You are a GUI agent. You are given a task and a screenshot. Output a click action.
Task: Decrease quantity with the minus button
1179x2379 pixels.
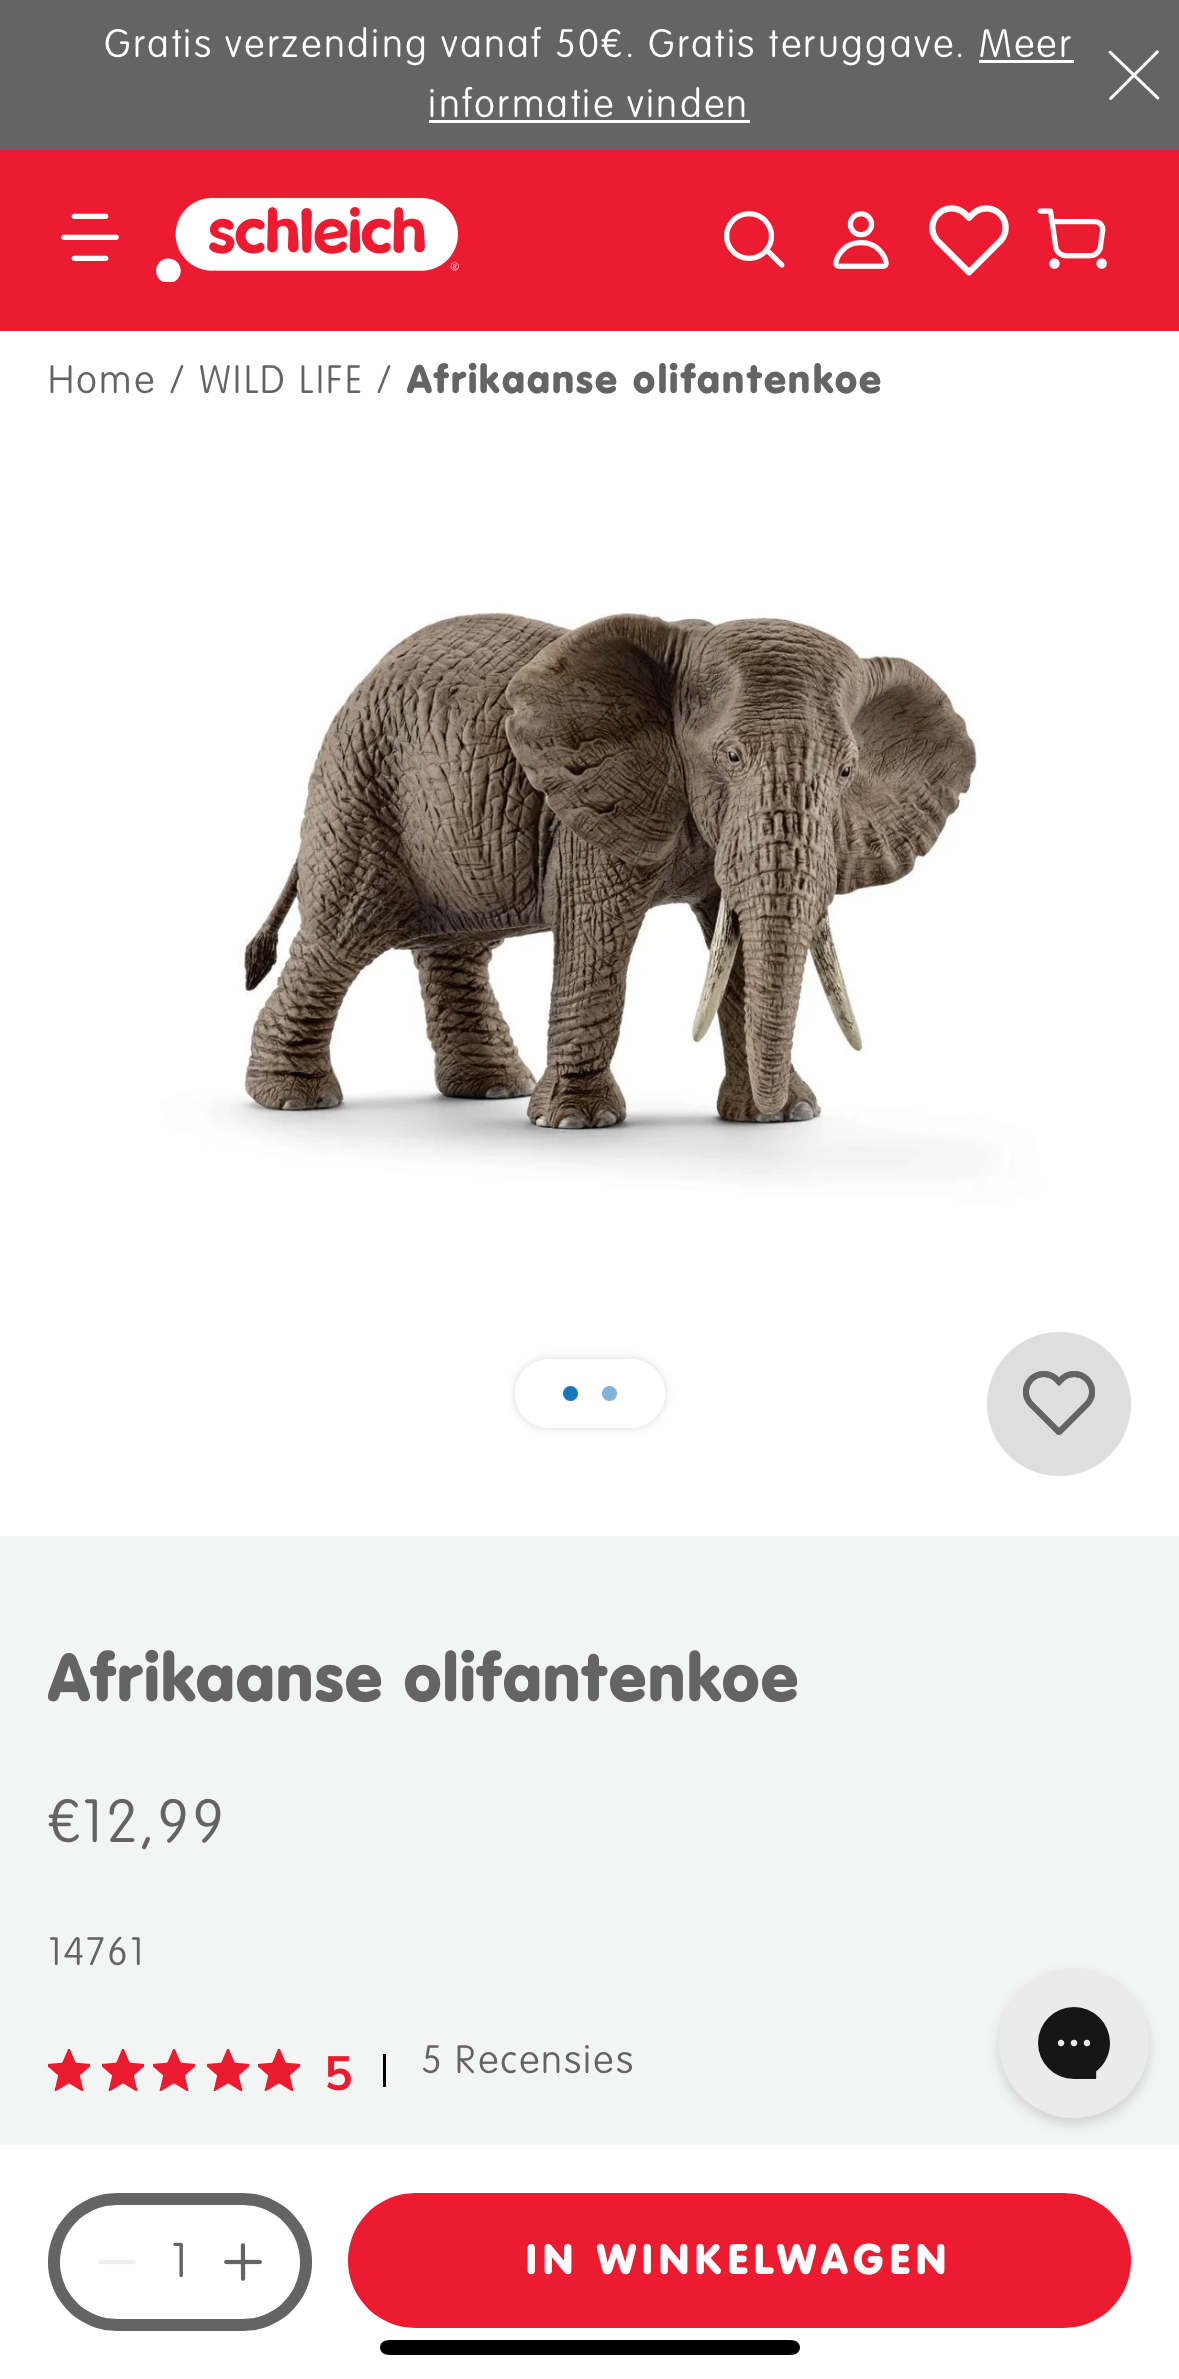click(117, 2261)
